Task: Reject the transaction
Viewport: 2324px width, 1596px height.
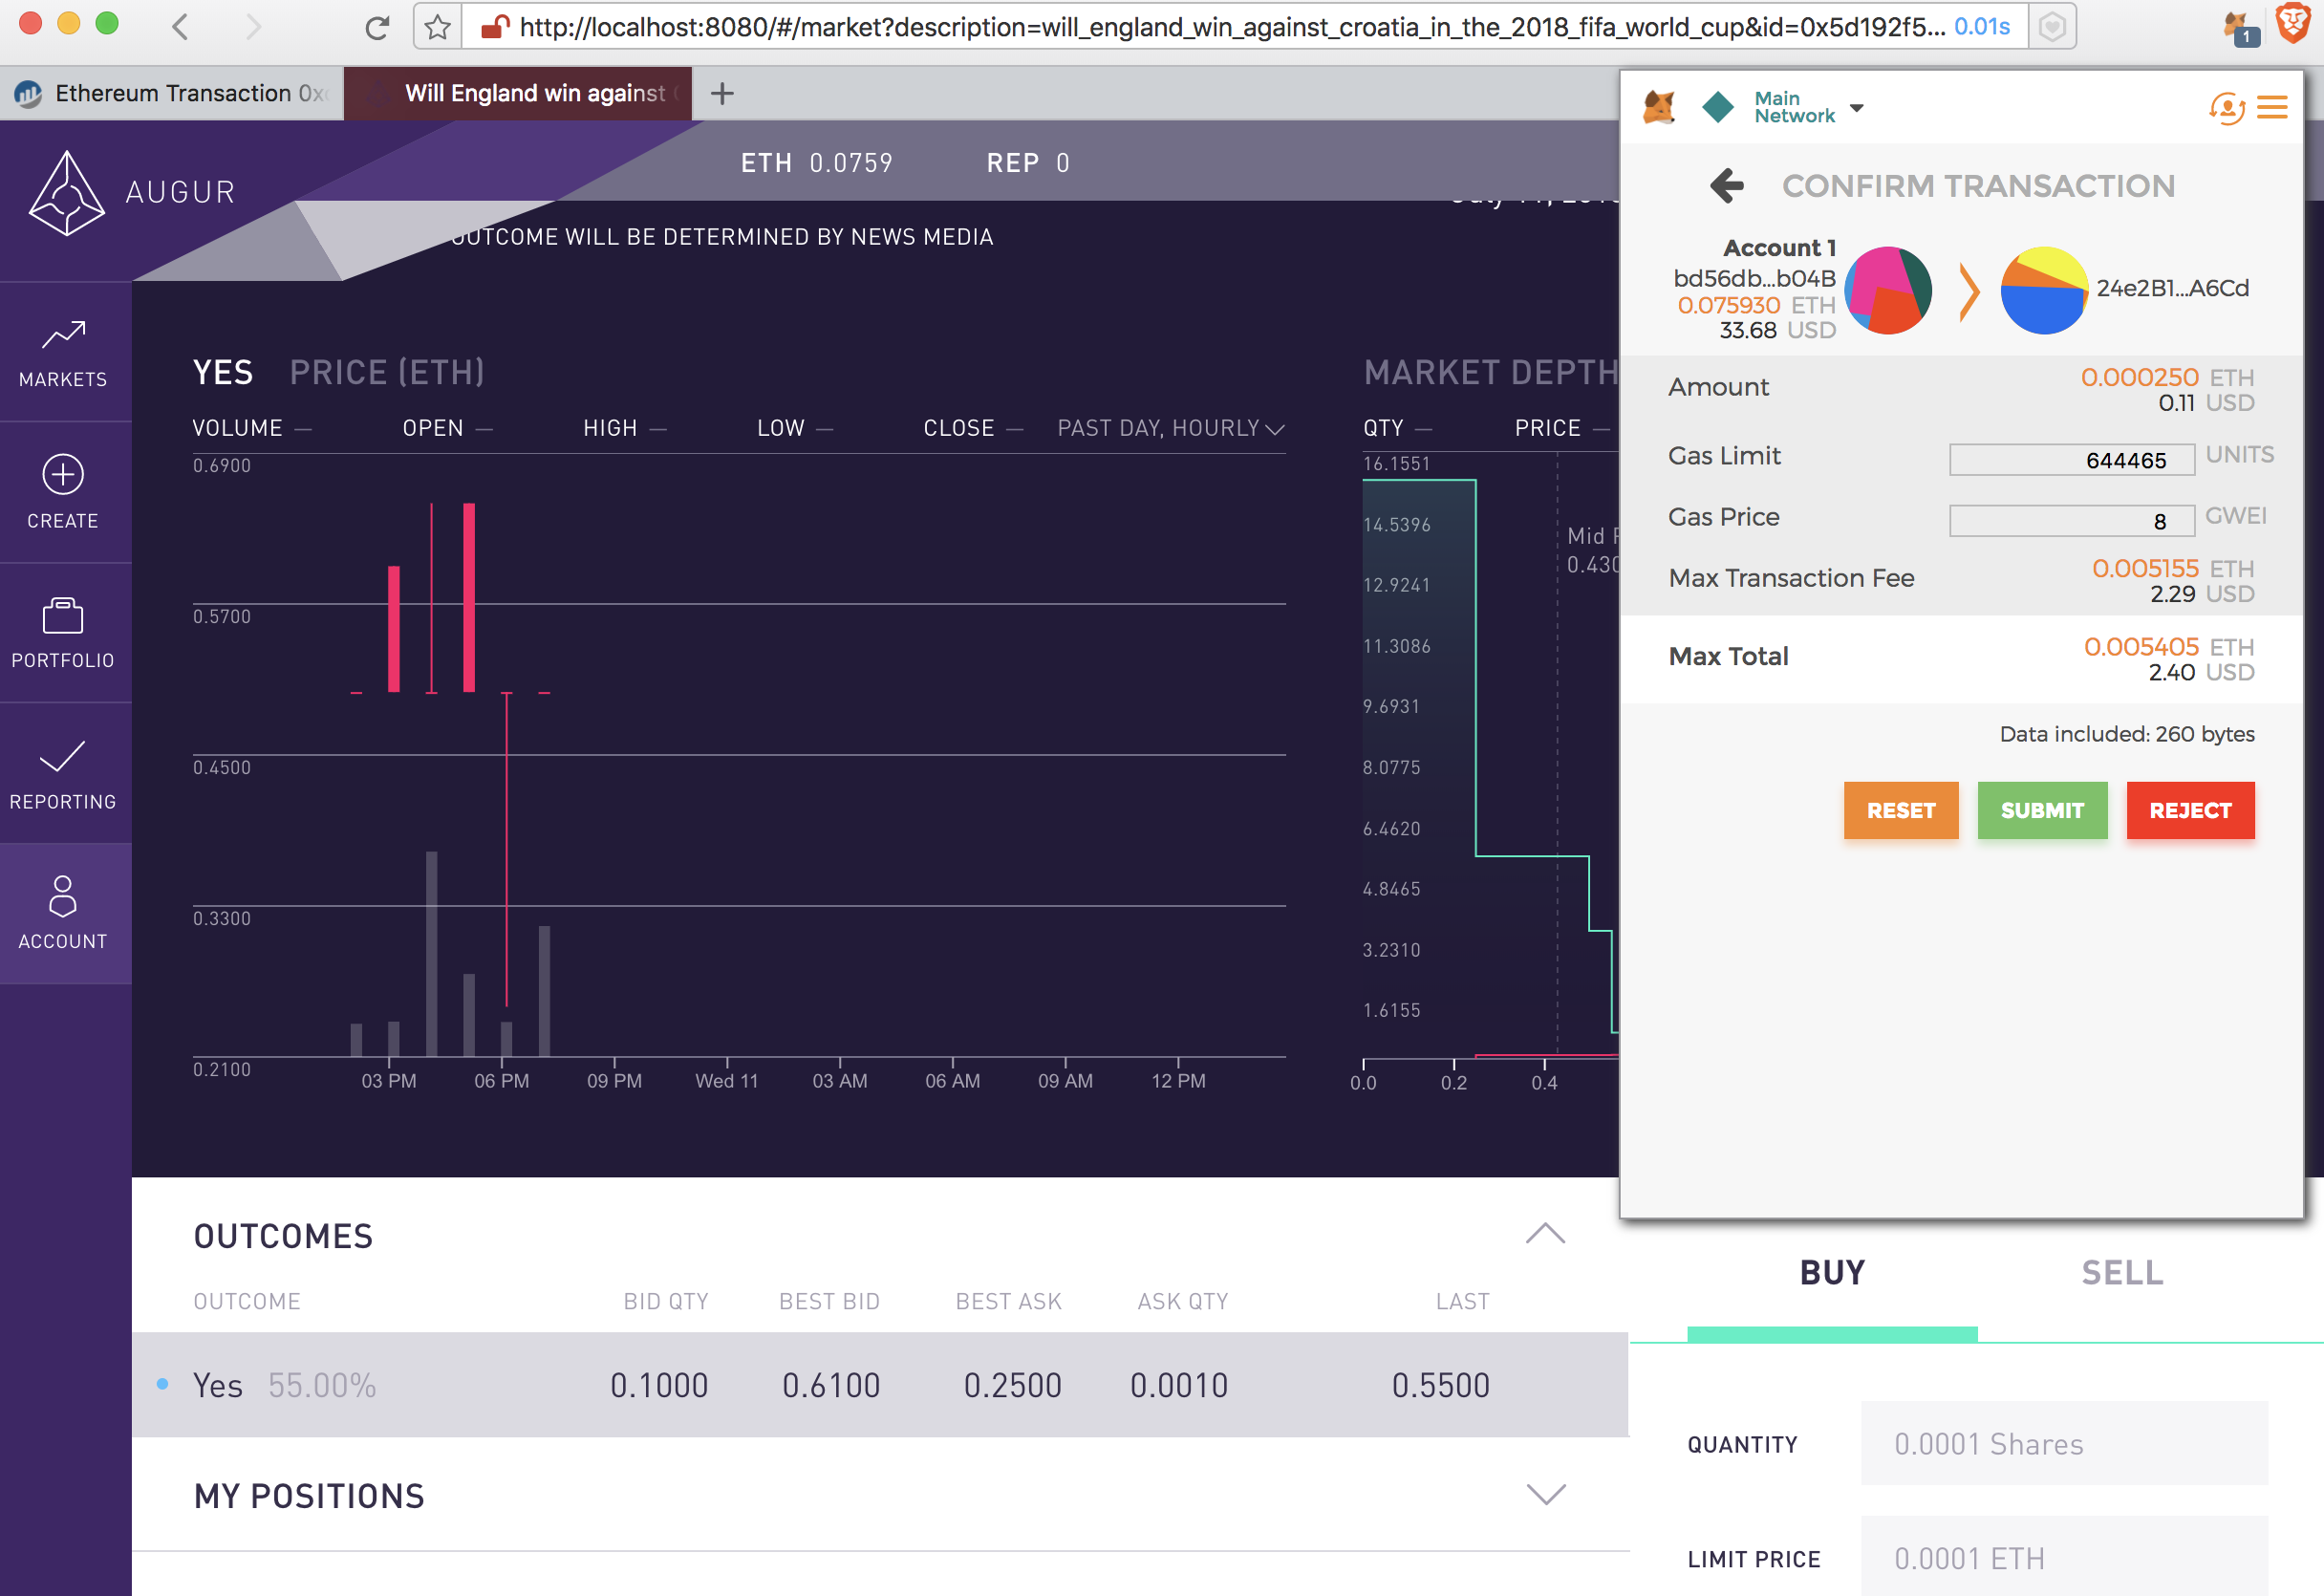Action: point(2190,810)
